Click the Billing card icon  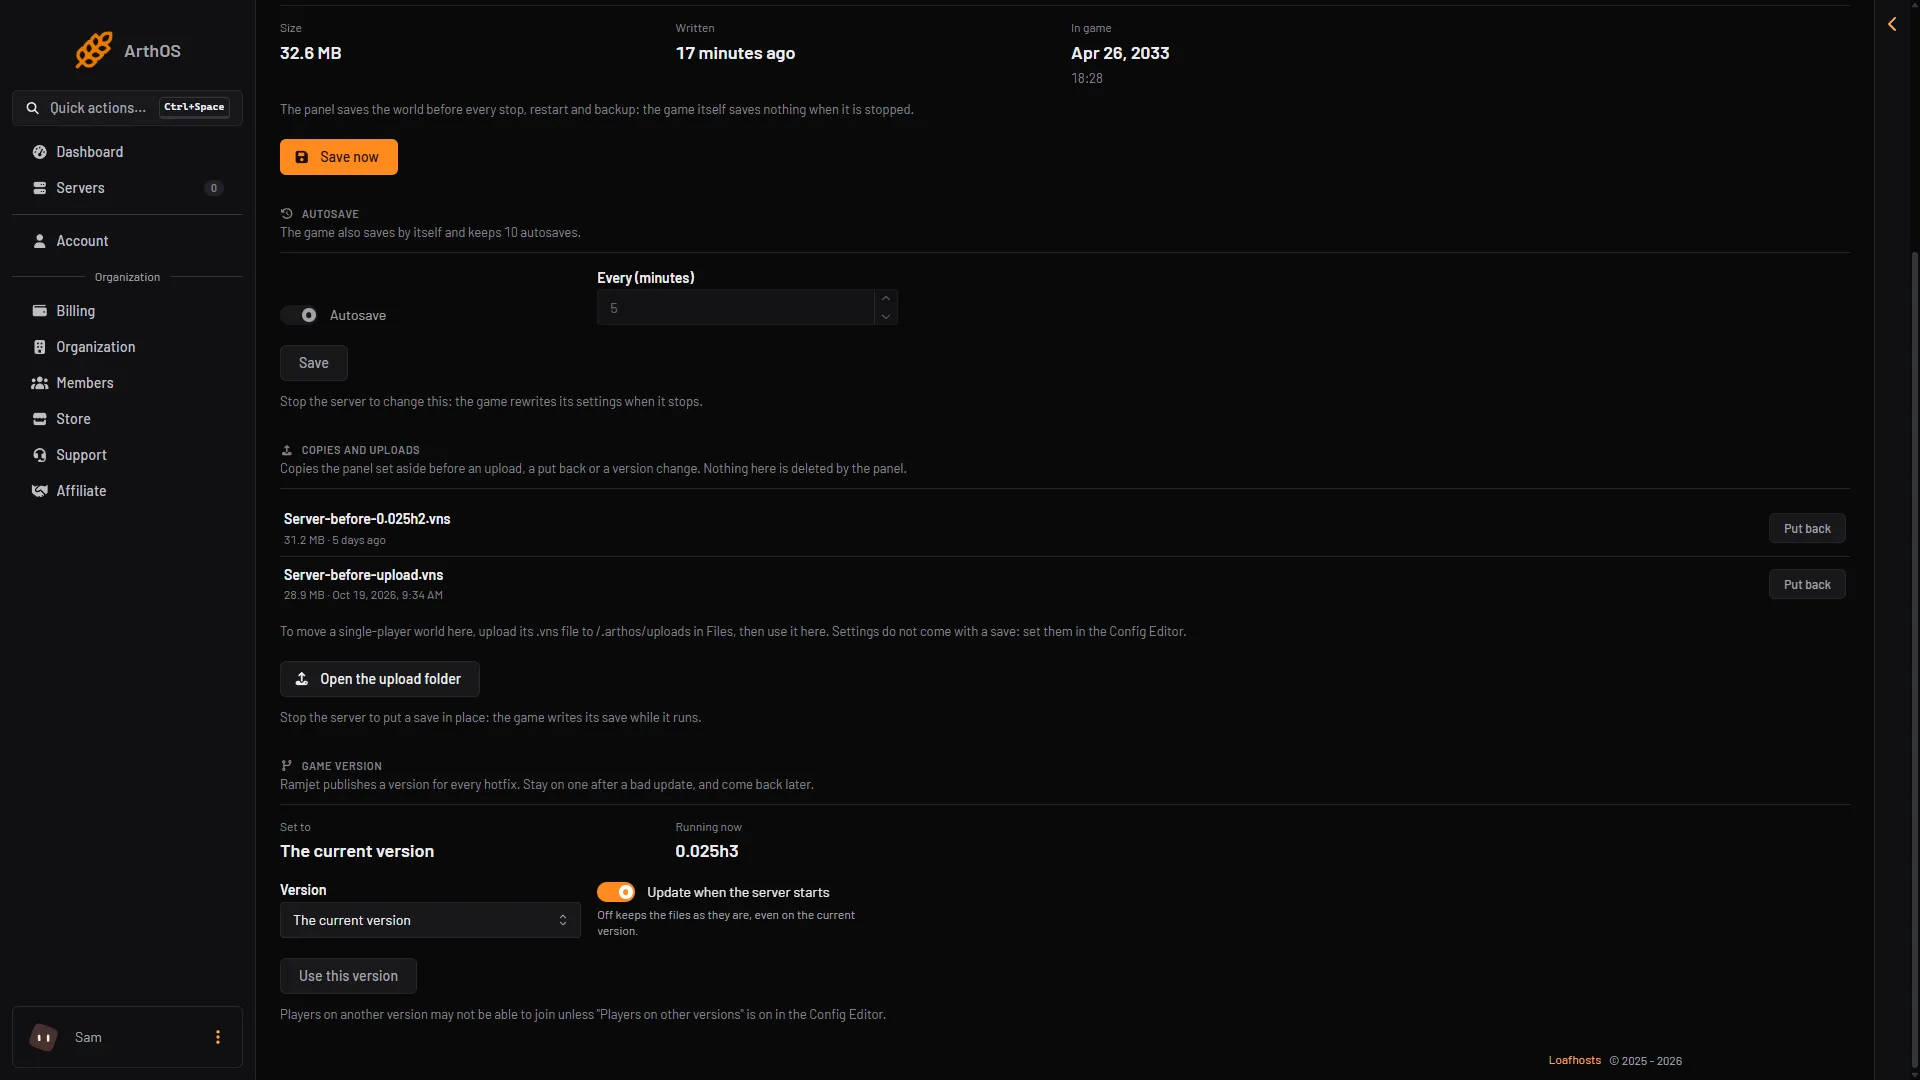(40, 311)
